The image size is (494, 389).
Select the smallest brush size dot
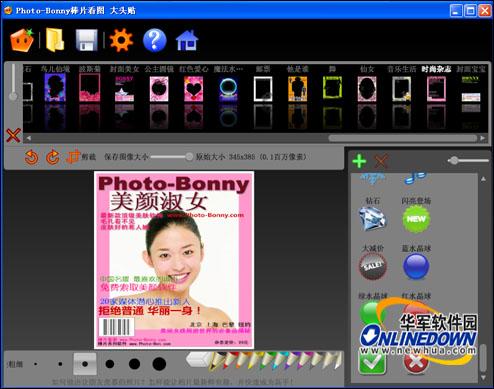click(36, 364)
